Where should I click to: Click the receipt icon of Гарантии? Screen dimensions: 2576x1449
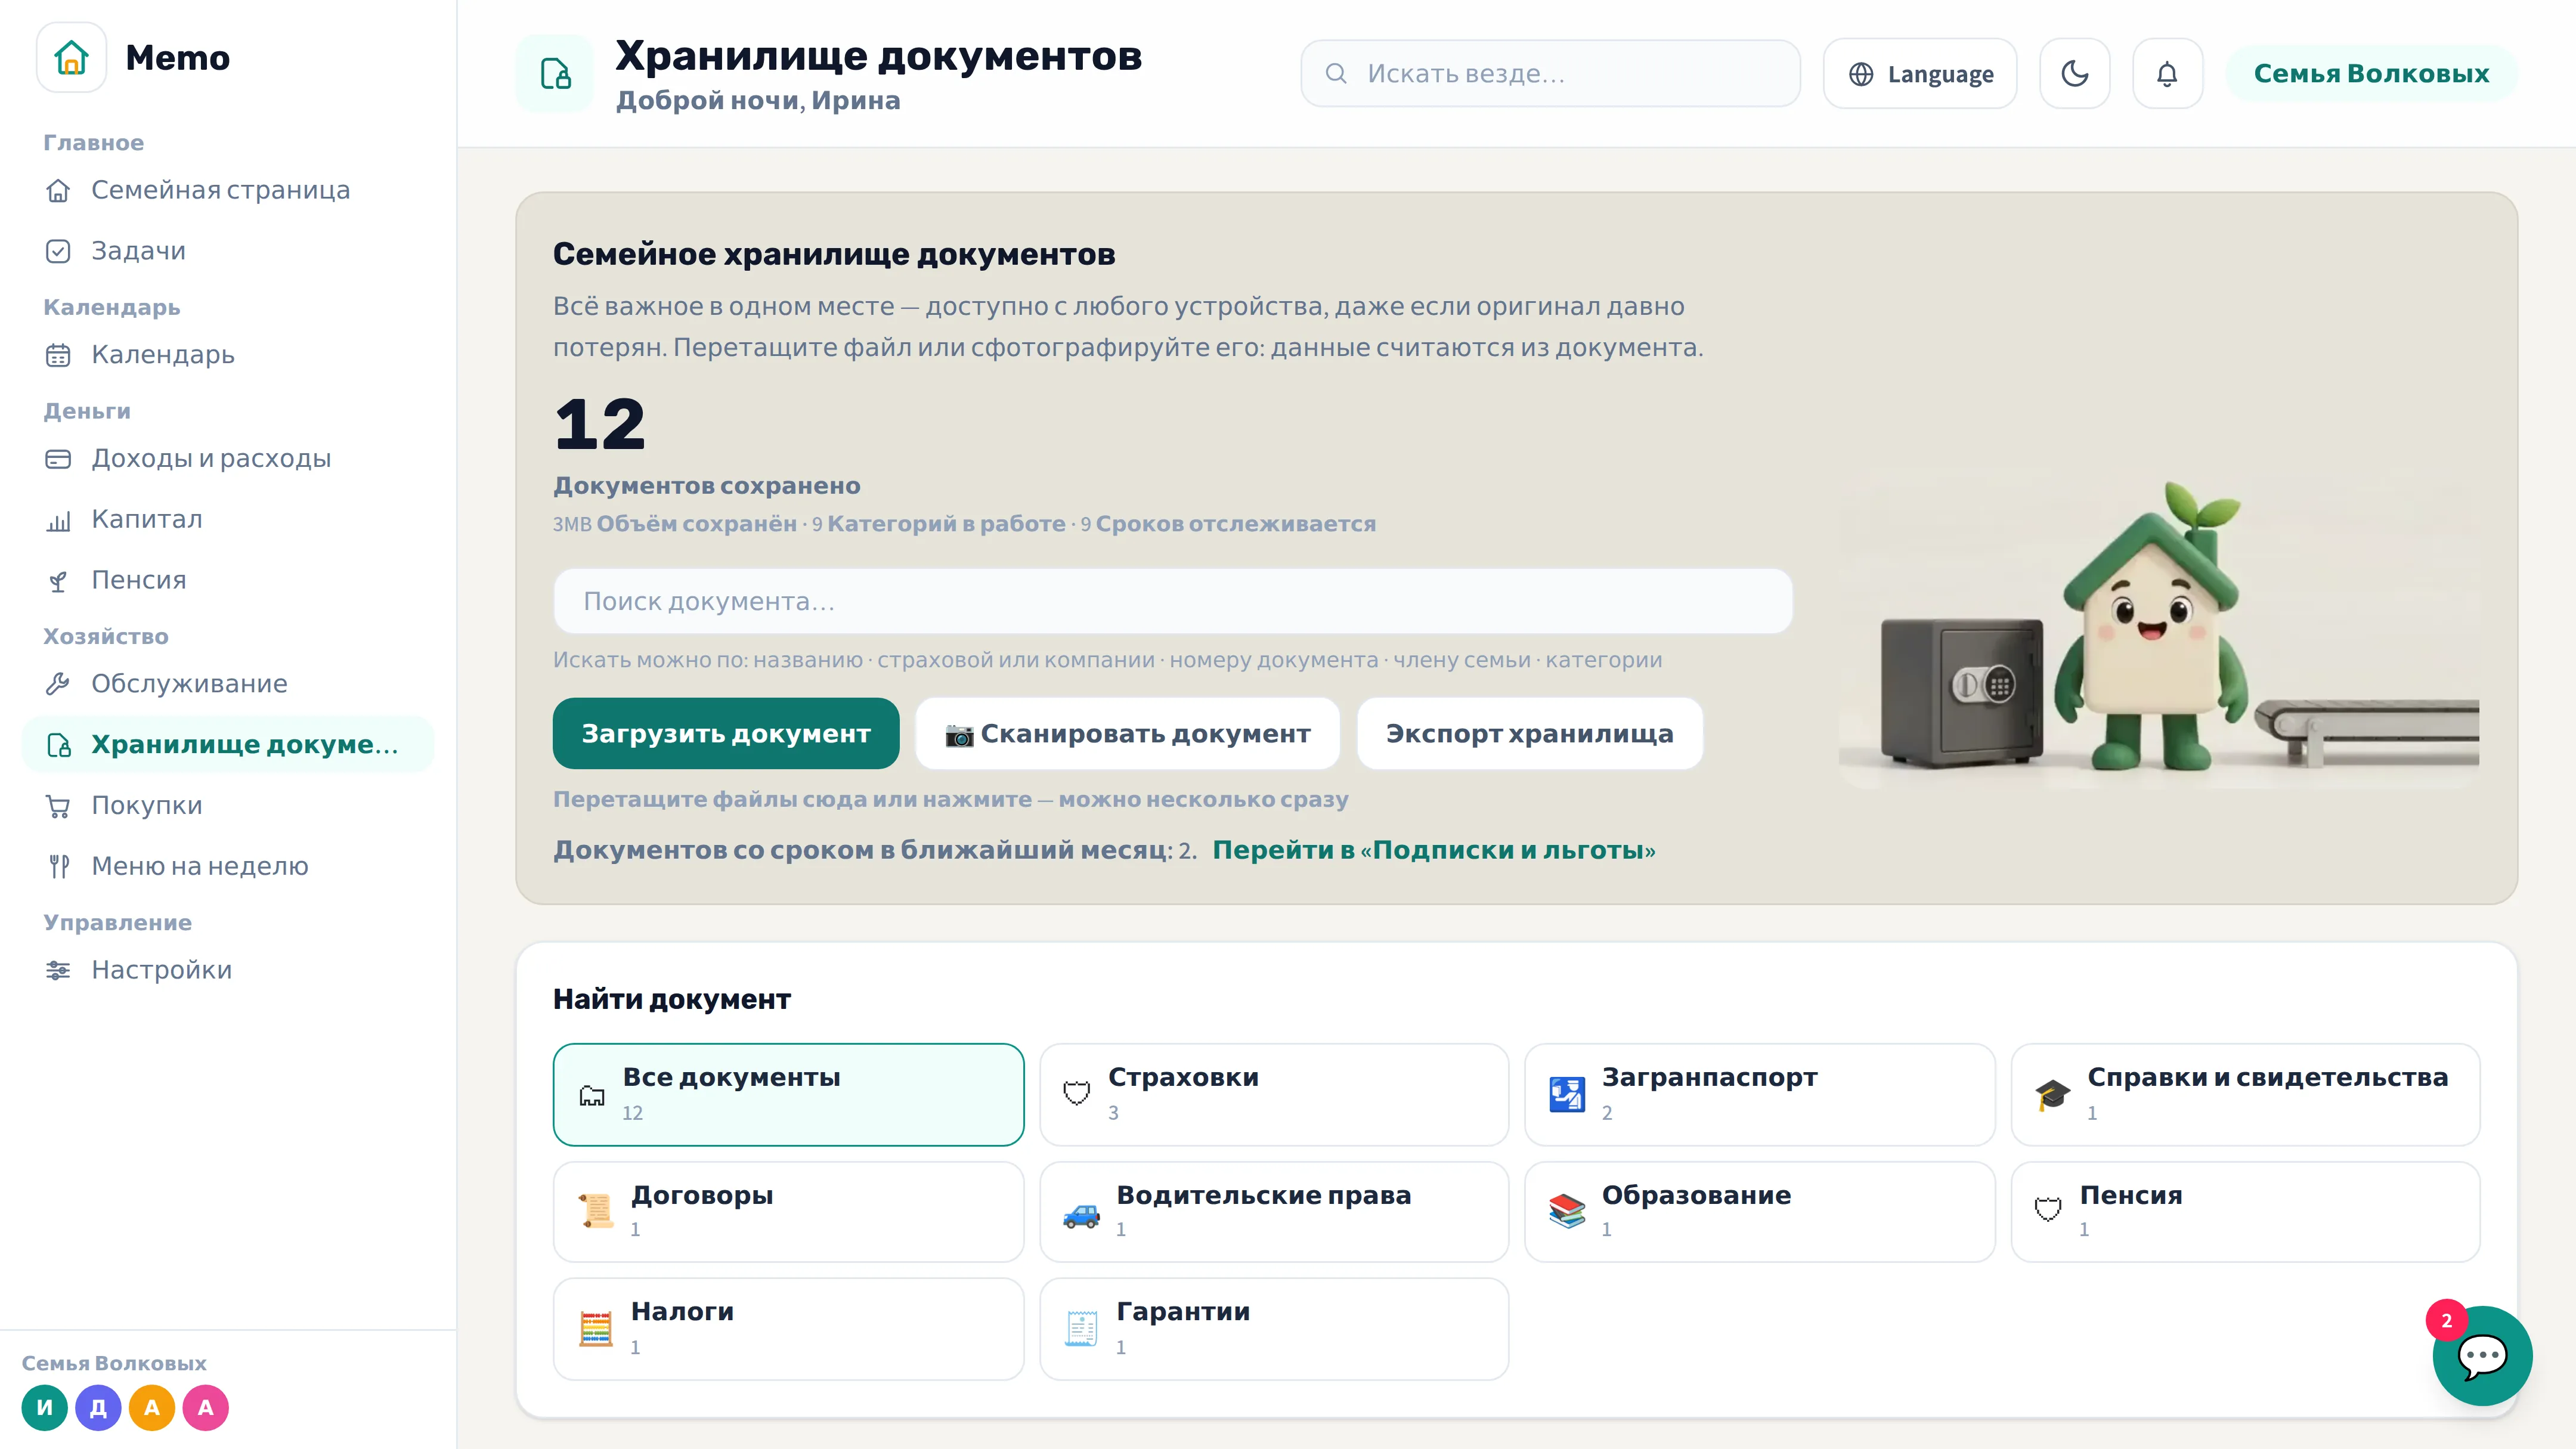(1081, 1329)
